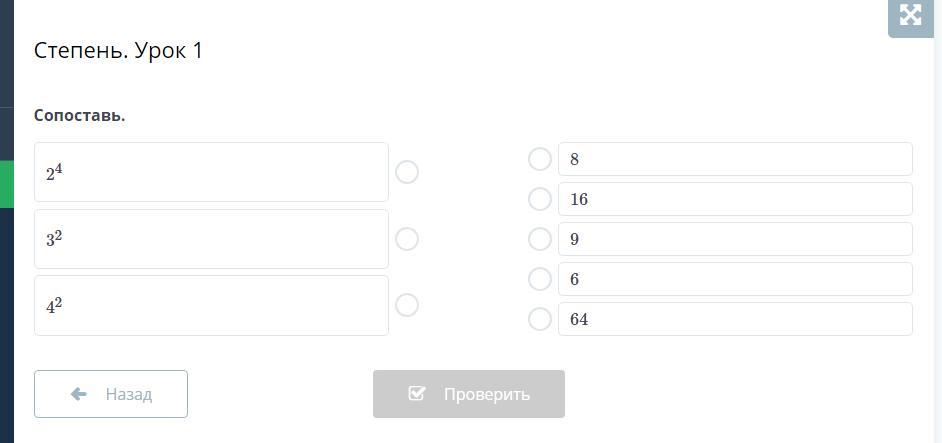Click the 2⁴ expression box
The width and height of the screenshot is (942, 443).
pyautogui.click(x=211, y=172)
